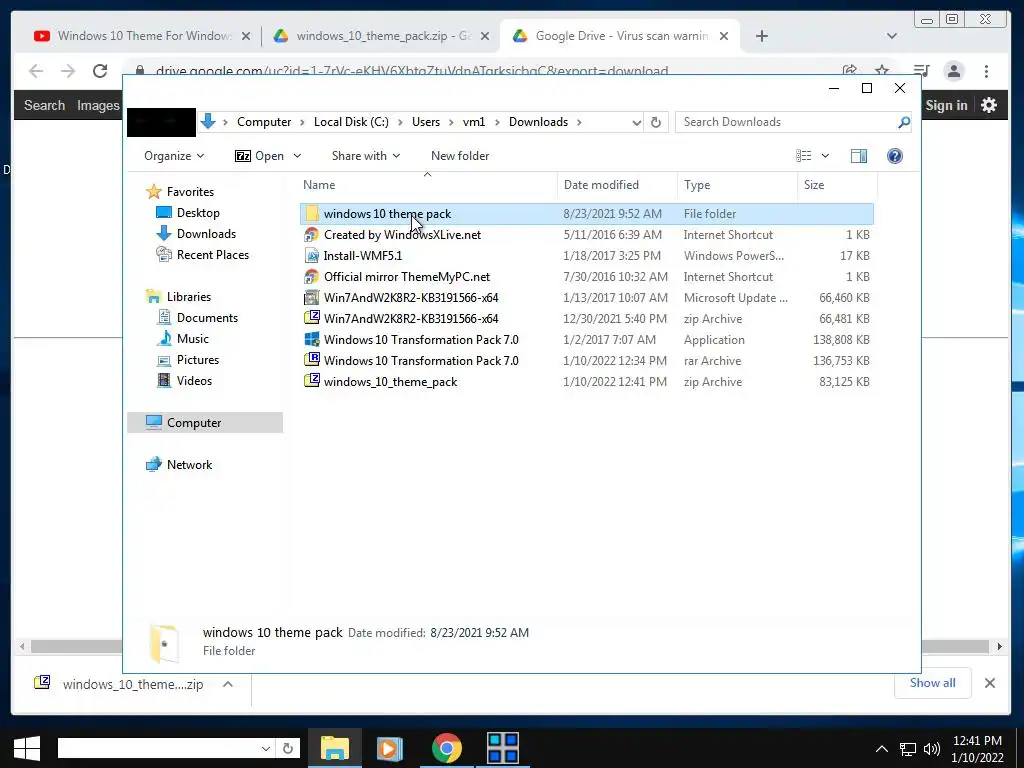Click the taskbar volume speaker icon

tap(932, 749)
